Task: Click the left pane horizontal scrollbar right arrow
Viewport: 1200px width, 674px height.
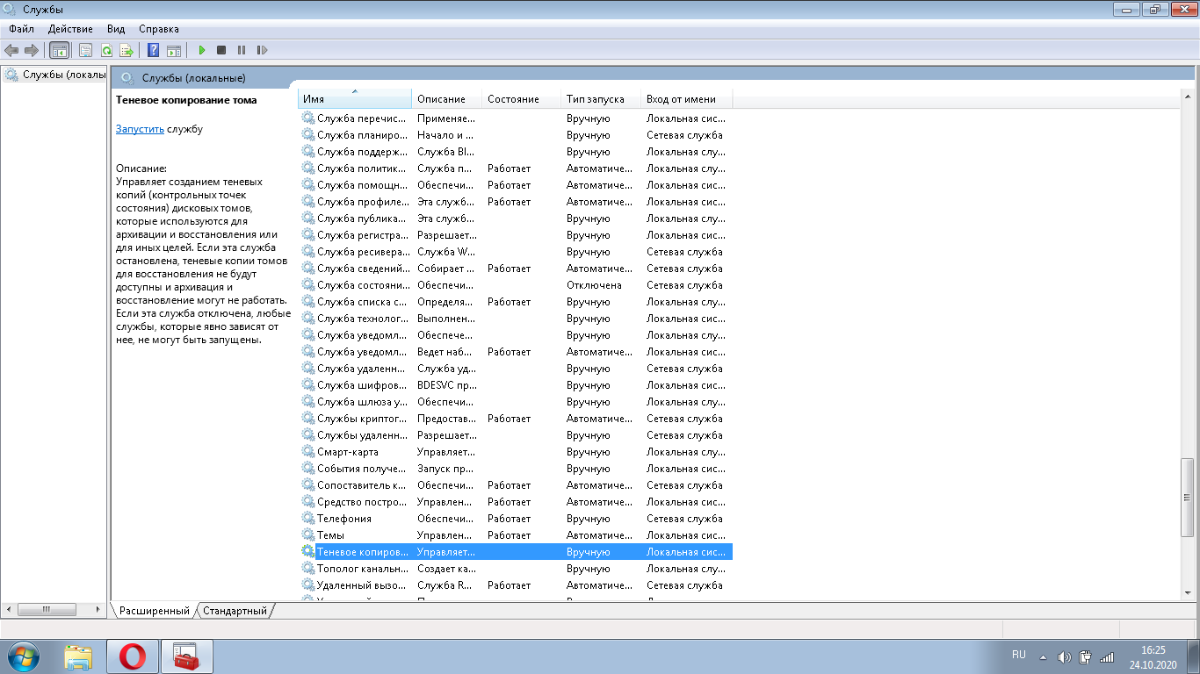Action: pos(99,609)
